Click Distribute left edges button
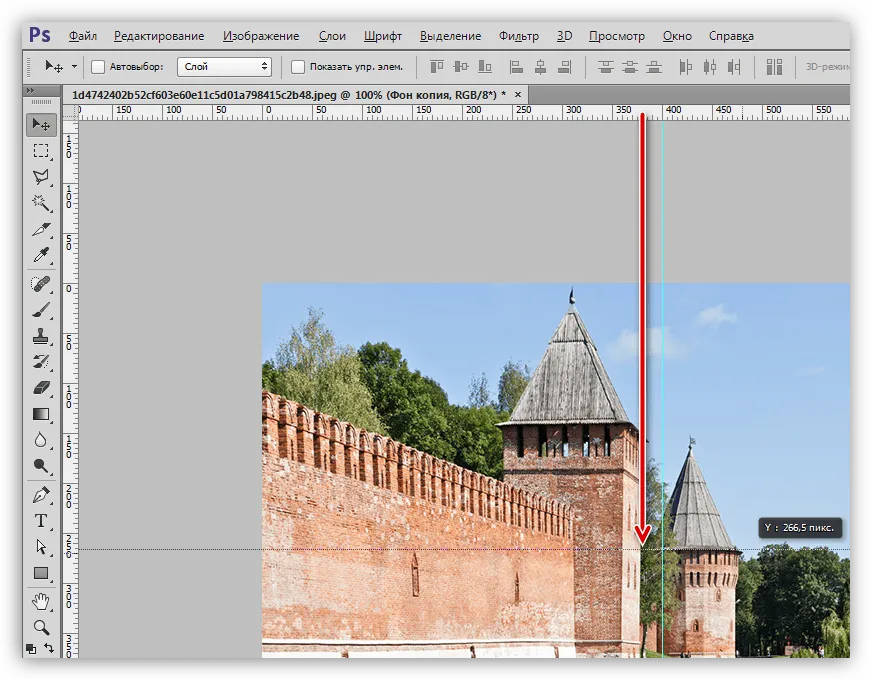This screenshot has width=872, height=680. pos(686,67)
